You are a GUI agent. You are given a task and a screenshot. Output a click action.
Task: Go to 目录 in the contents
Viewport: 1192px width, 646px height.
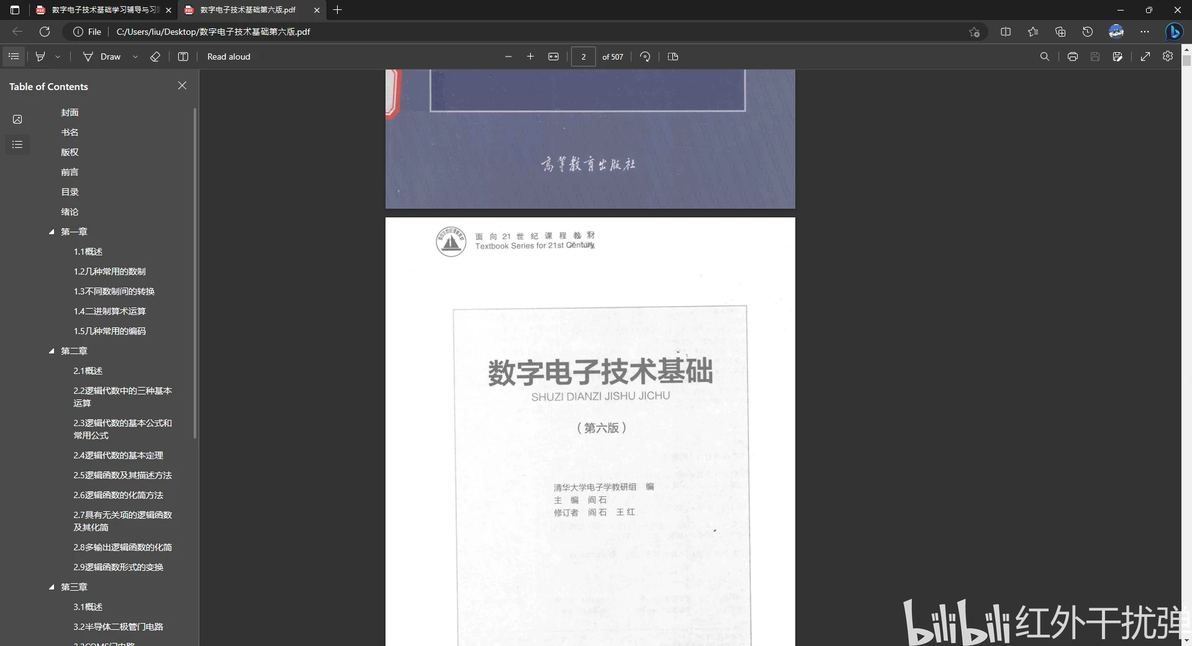[70, 192]
